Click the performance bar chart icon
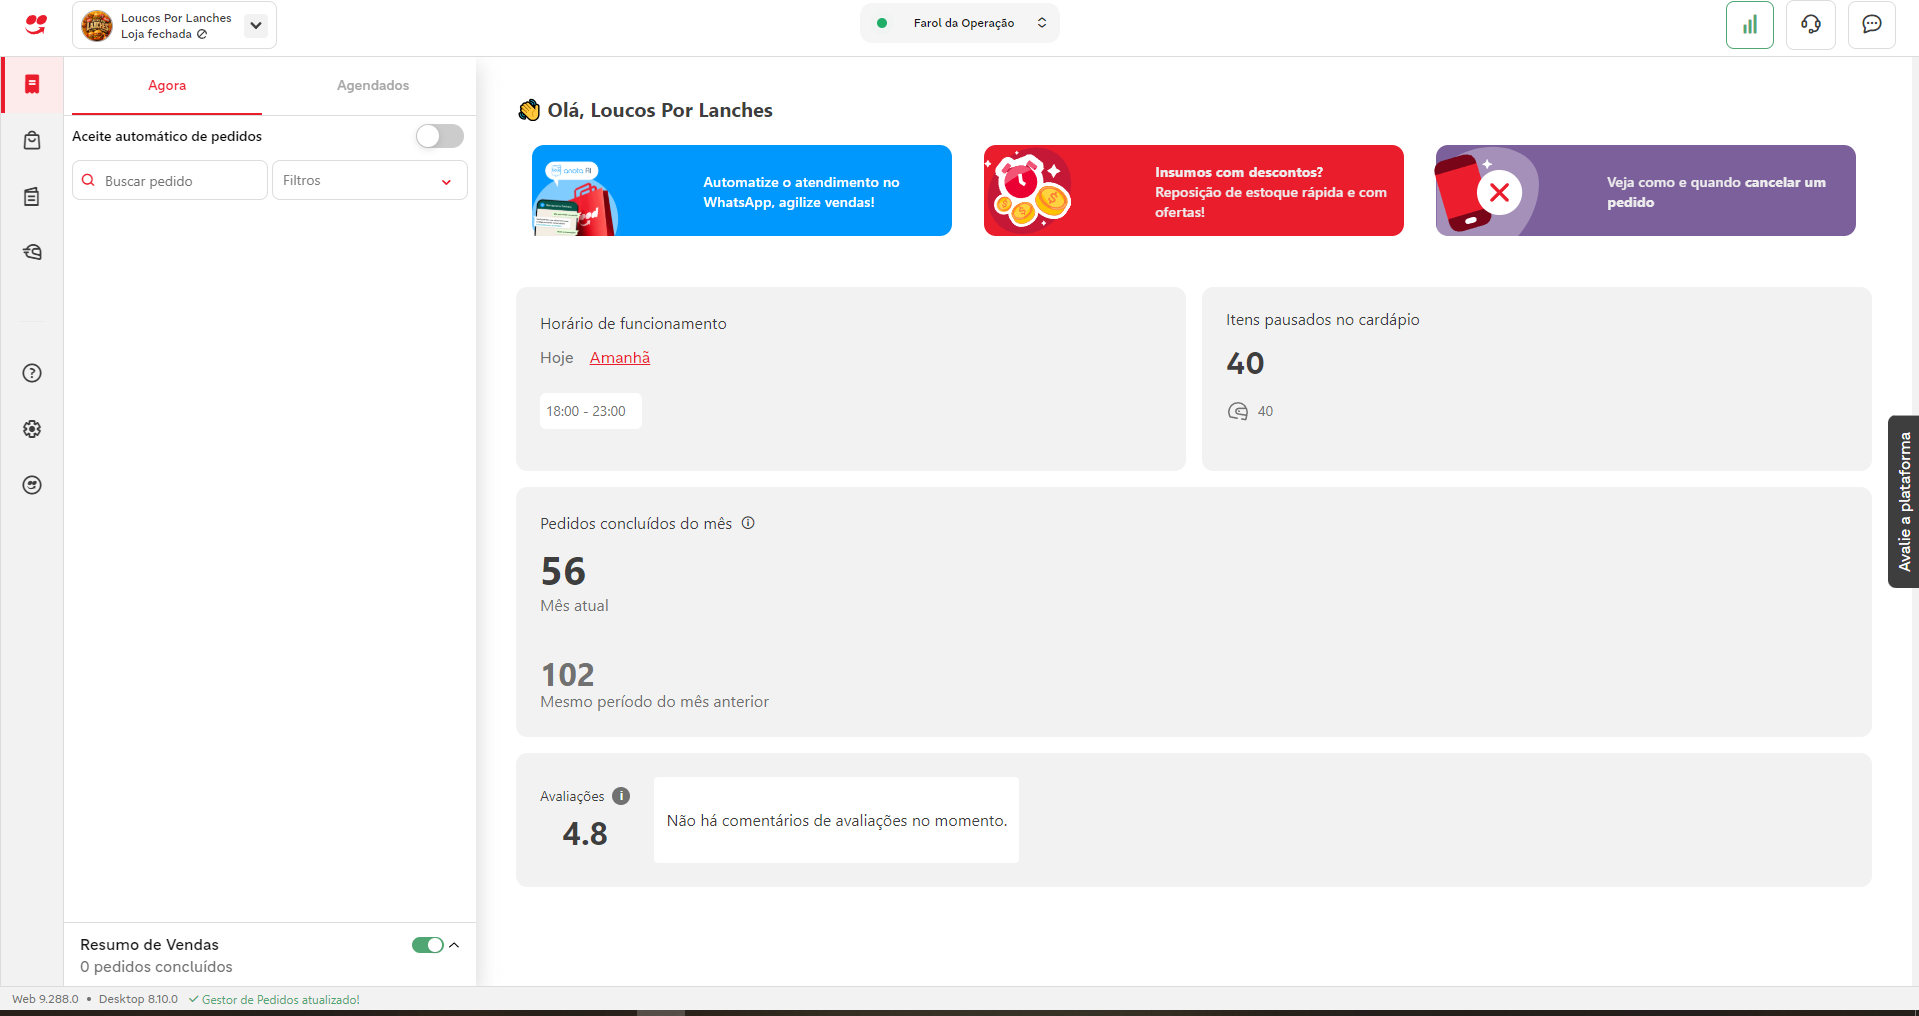1919x1016 pixels. tap(1749, 25)
